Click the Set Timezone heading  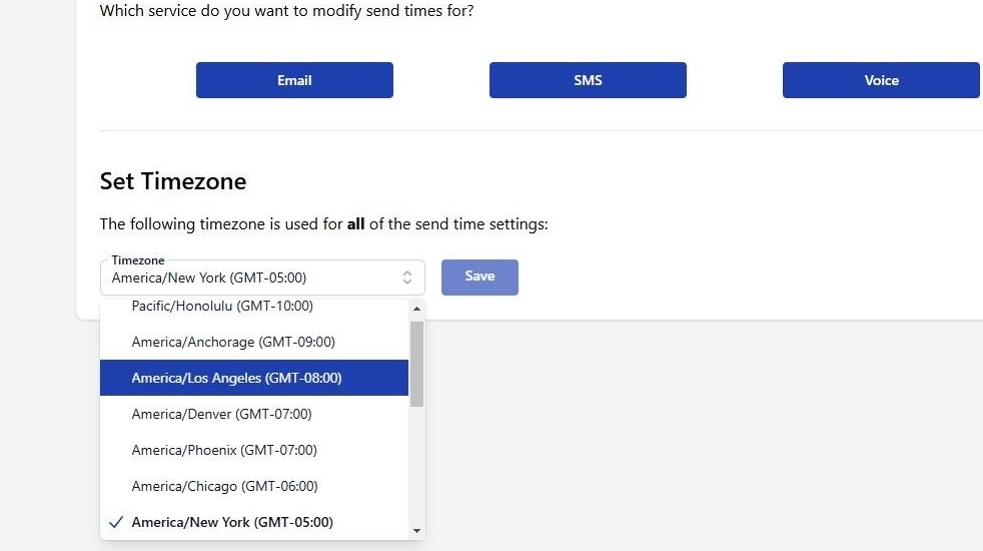click(x=173, y=181)
